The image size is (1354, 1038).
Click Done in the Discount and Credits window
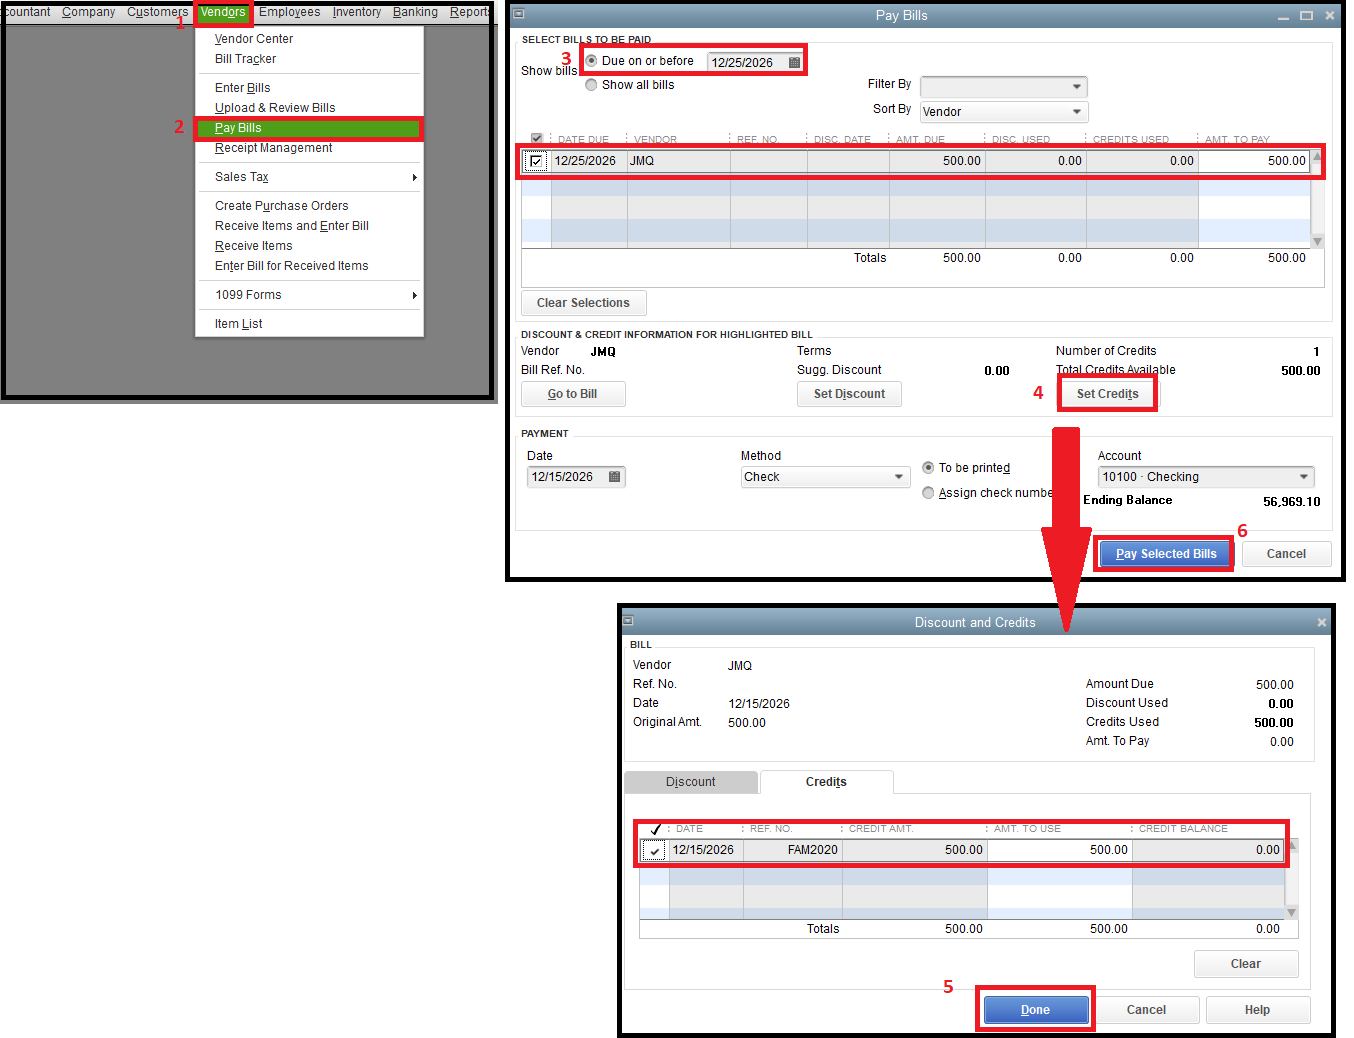(1035, 1009)
